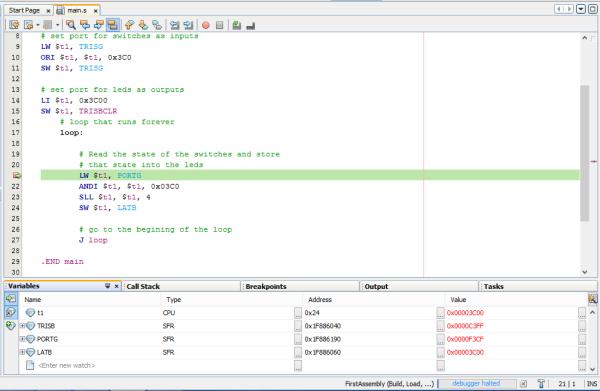Viewport: 600px width, 391px height.
Task: Click the FirstAssembly (Build, Load, ...) status text
Action: (390, 384)
